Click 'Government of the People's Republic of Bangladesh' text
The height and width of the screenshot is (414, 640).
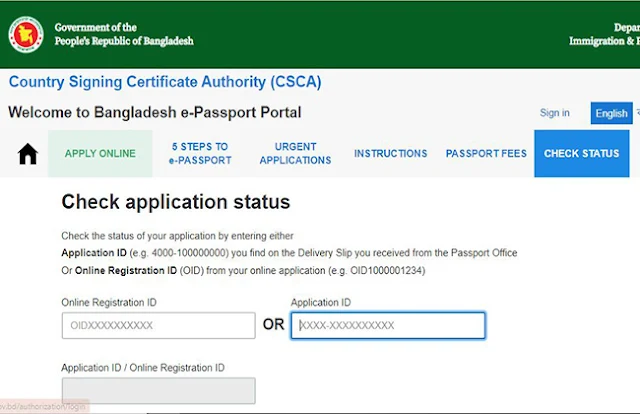pyautogui.click(x=124, y=34)
